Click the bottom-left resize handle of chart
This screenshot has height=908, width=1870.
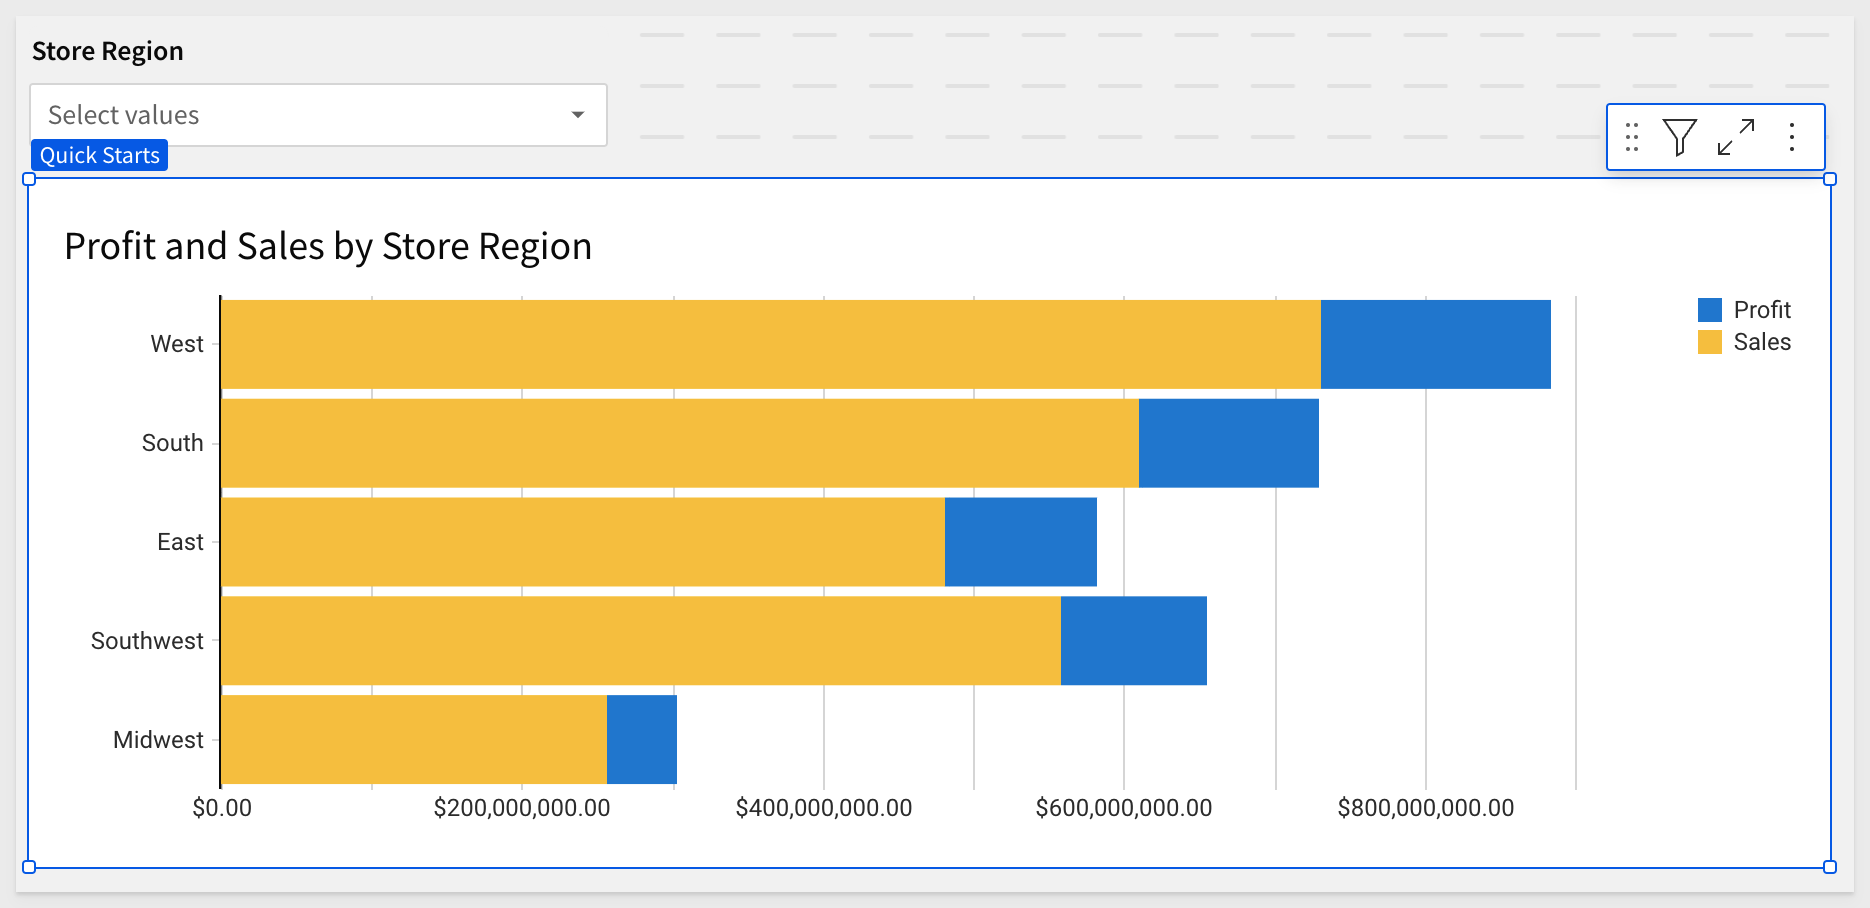coord(29,867)
